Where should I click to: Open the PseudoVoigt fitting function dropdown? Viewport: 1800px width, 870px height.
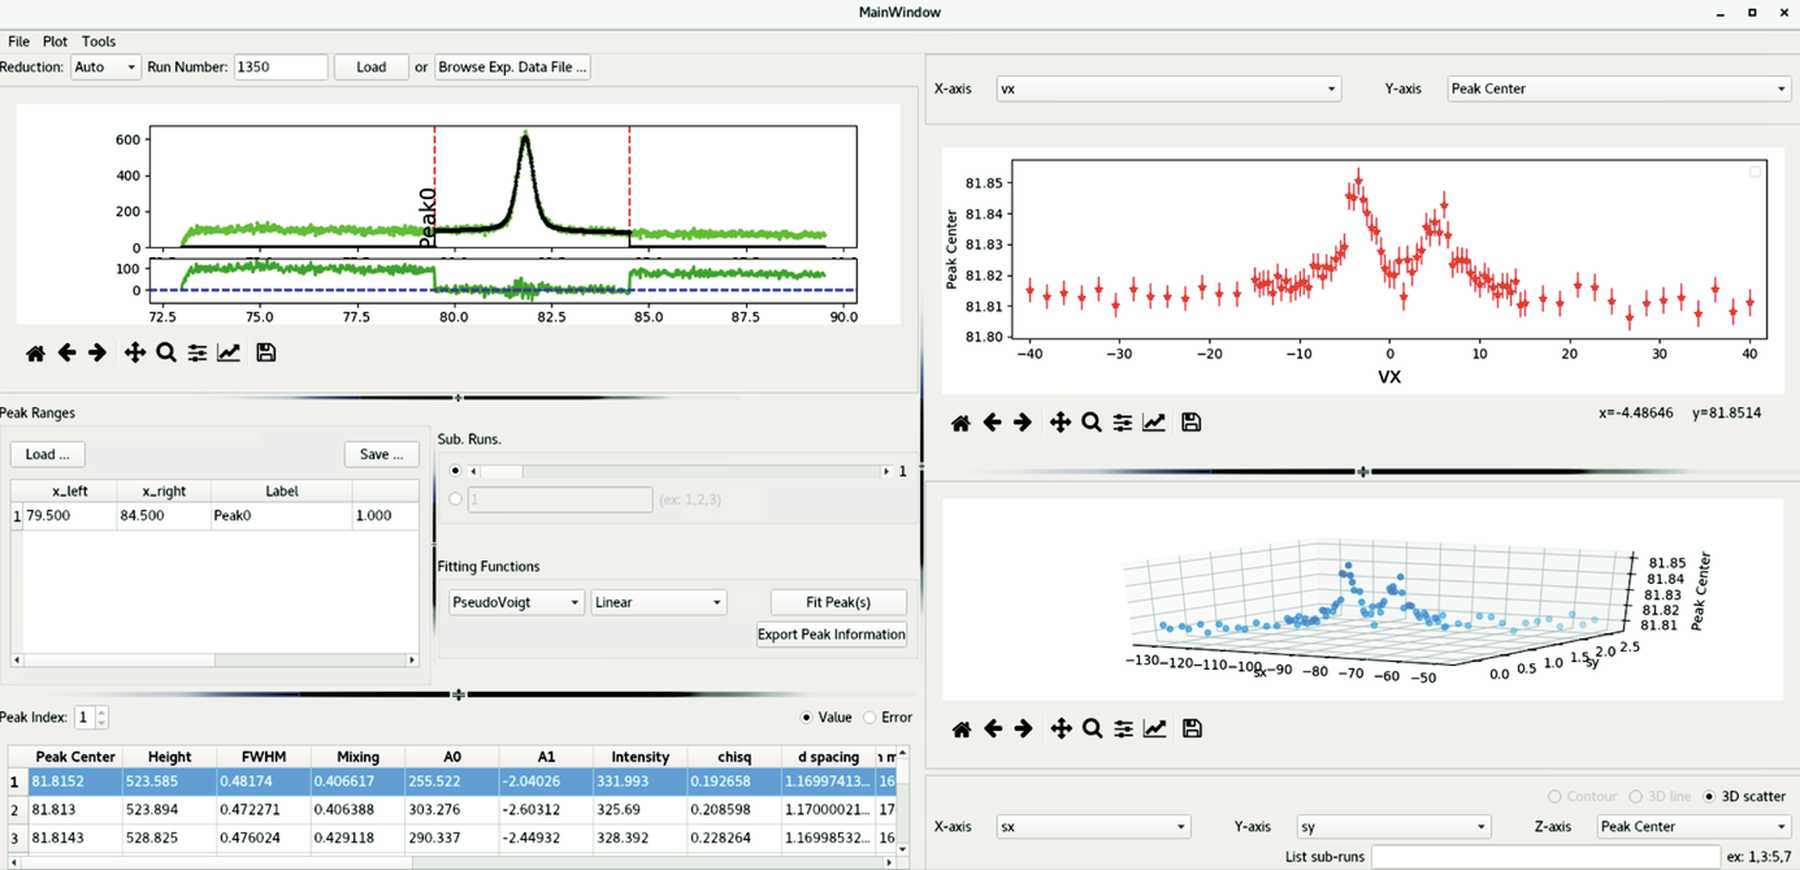(516, 602)
